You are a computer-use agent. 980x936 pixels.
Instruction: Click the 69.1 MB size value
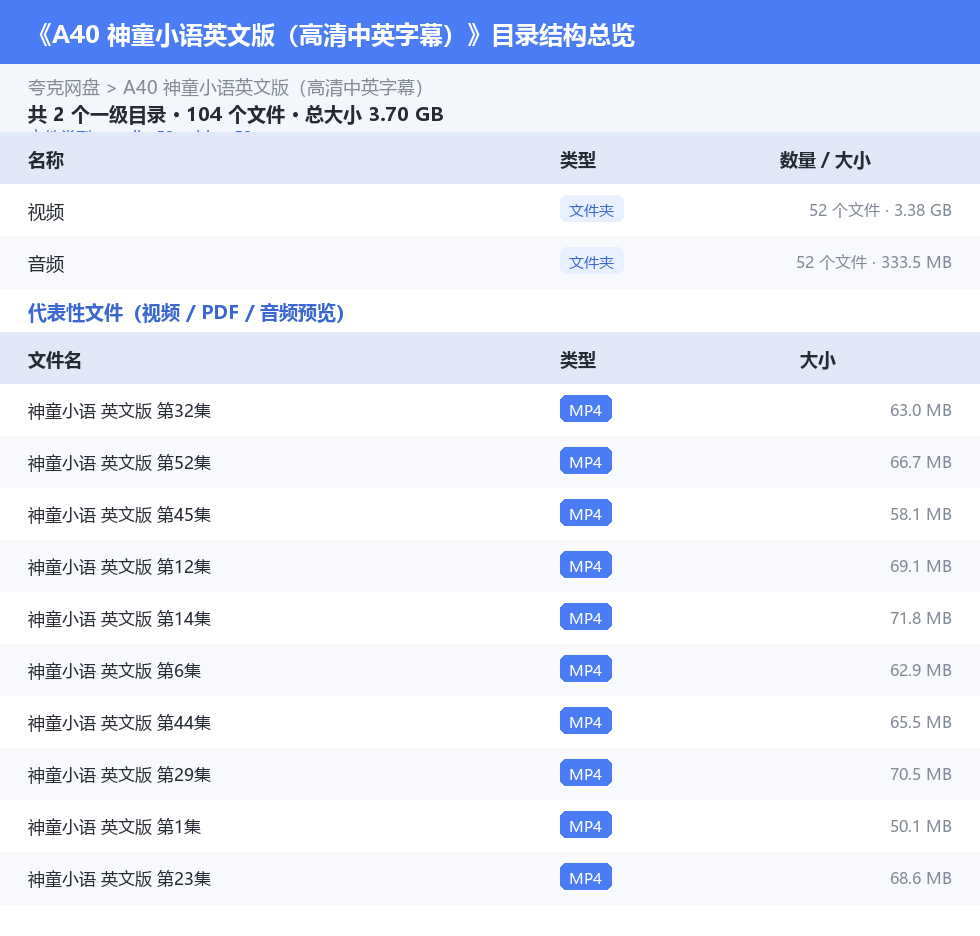pyautogui.click(x=921, y=565)
